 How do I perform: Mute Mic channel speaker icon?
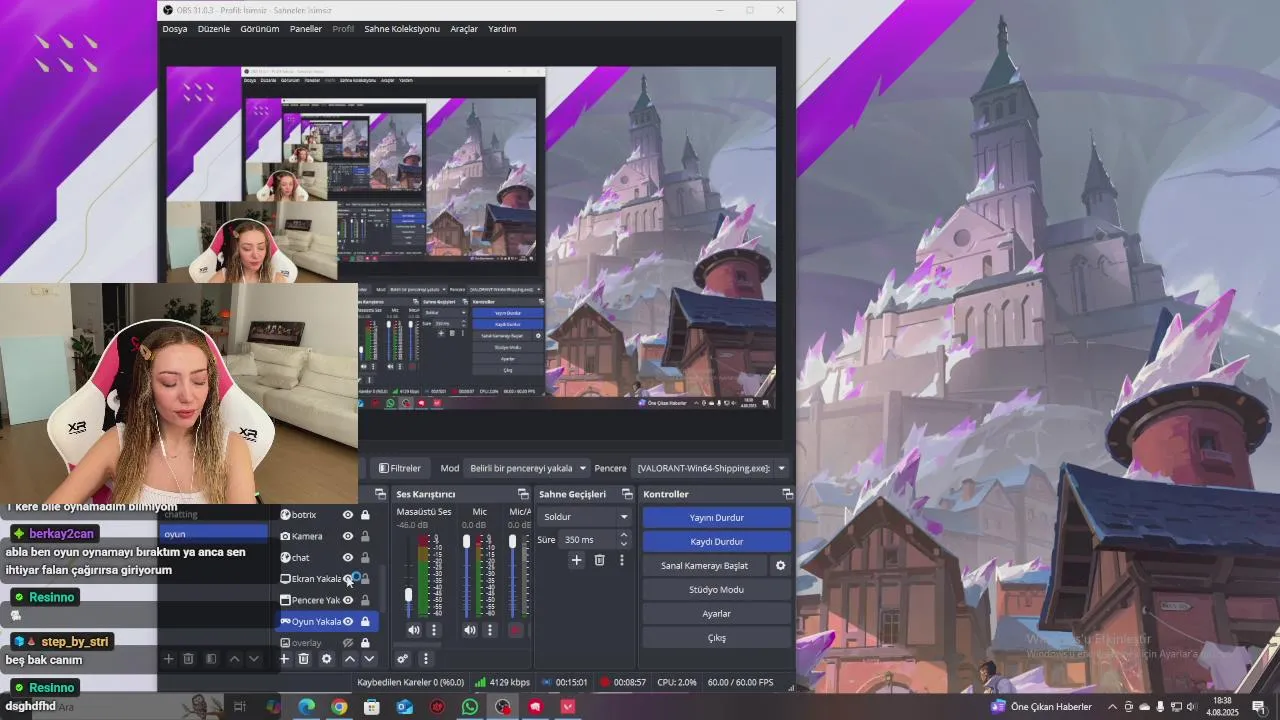pyautogui.click(x=470, y=630)
